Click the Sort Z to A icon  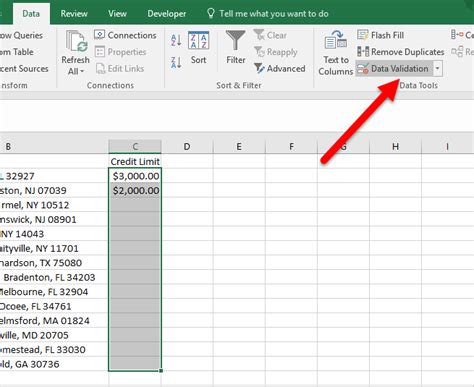tap(176, 62)
